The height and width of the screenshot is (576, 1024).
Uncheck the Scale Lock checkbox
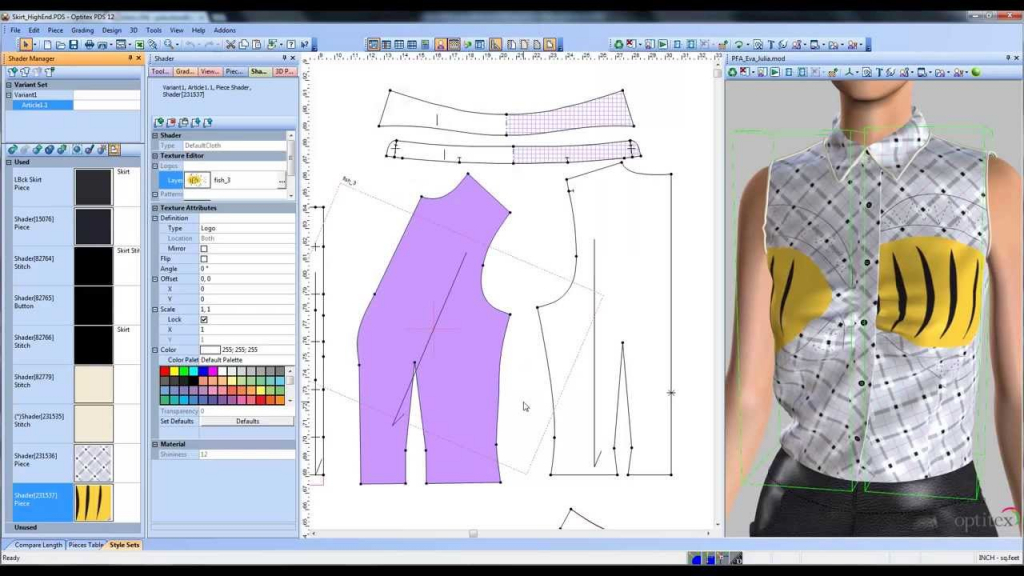coord(204,319)
